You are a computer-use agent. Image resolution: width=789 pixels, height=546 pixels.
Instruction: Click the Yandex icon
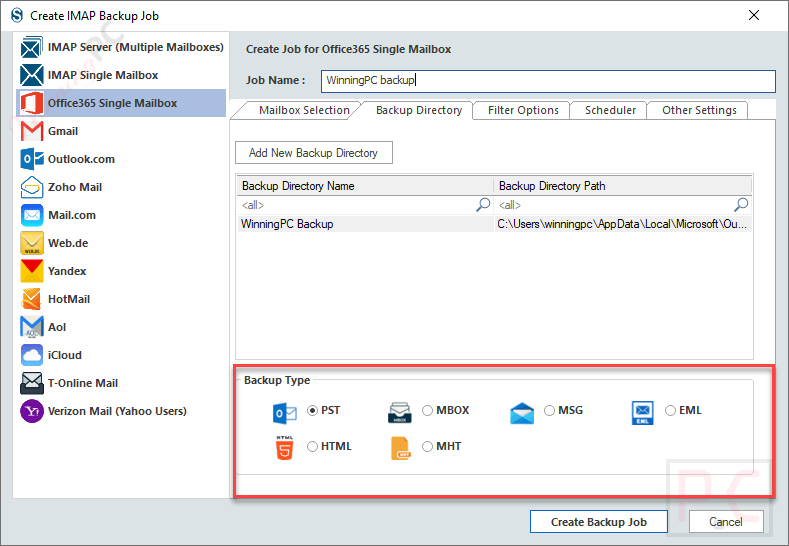coord(32,271)
